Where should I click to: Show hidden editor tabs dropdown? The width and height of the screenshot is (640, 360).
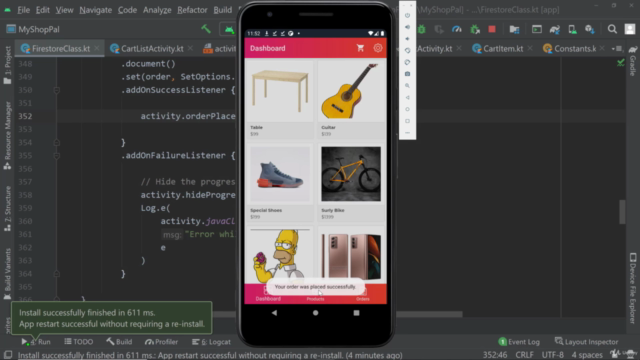point(616,49)
